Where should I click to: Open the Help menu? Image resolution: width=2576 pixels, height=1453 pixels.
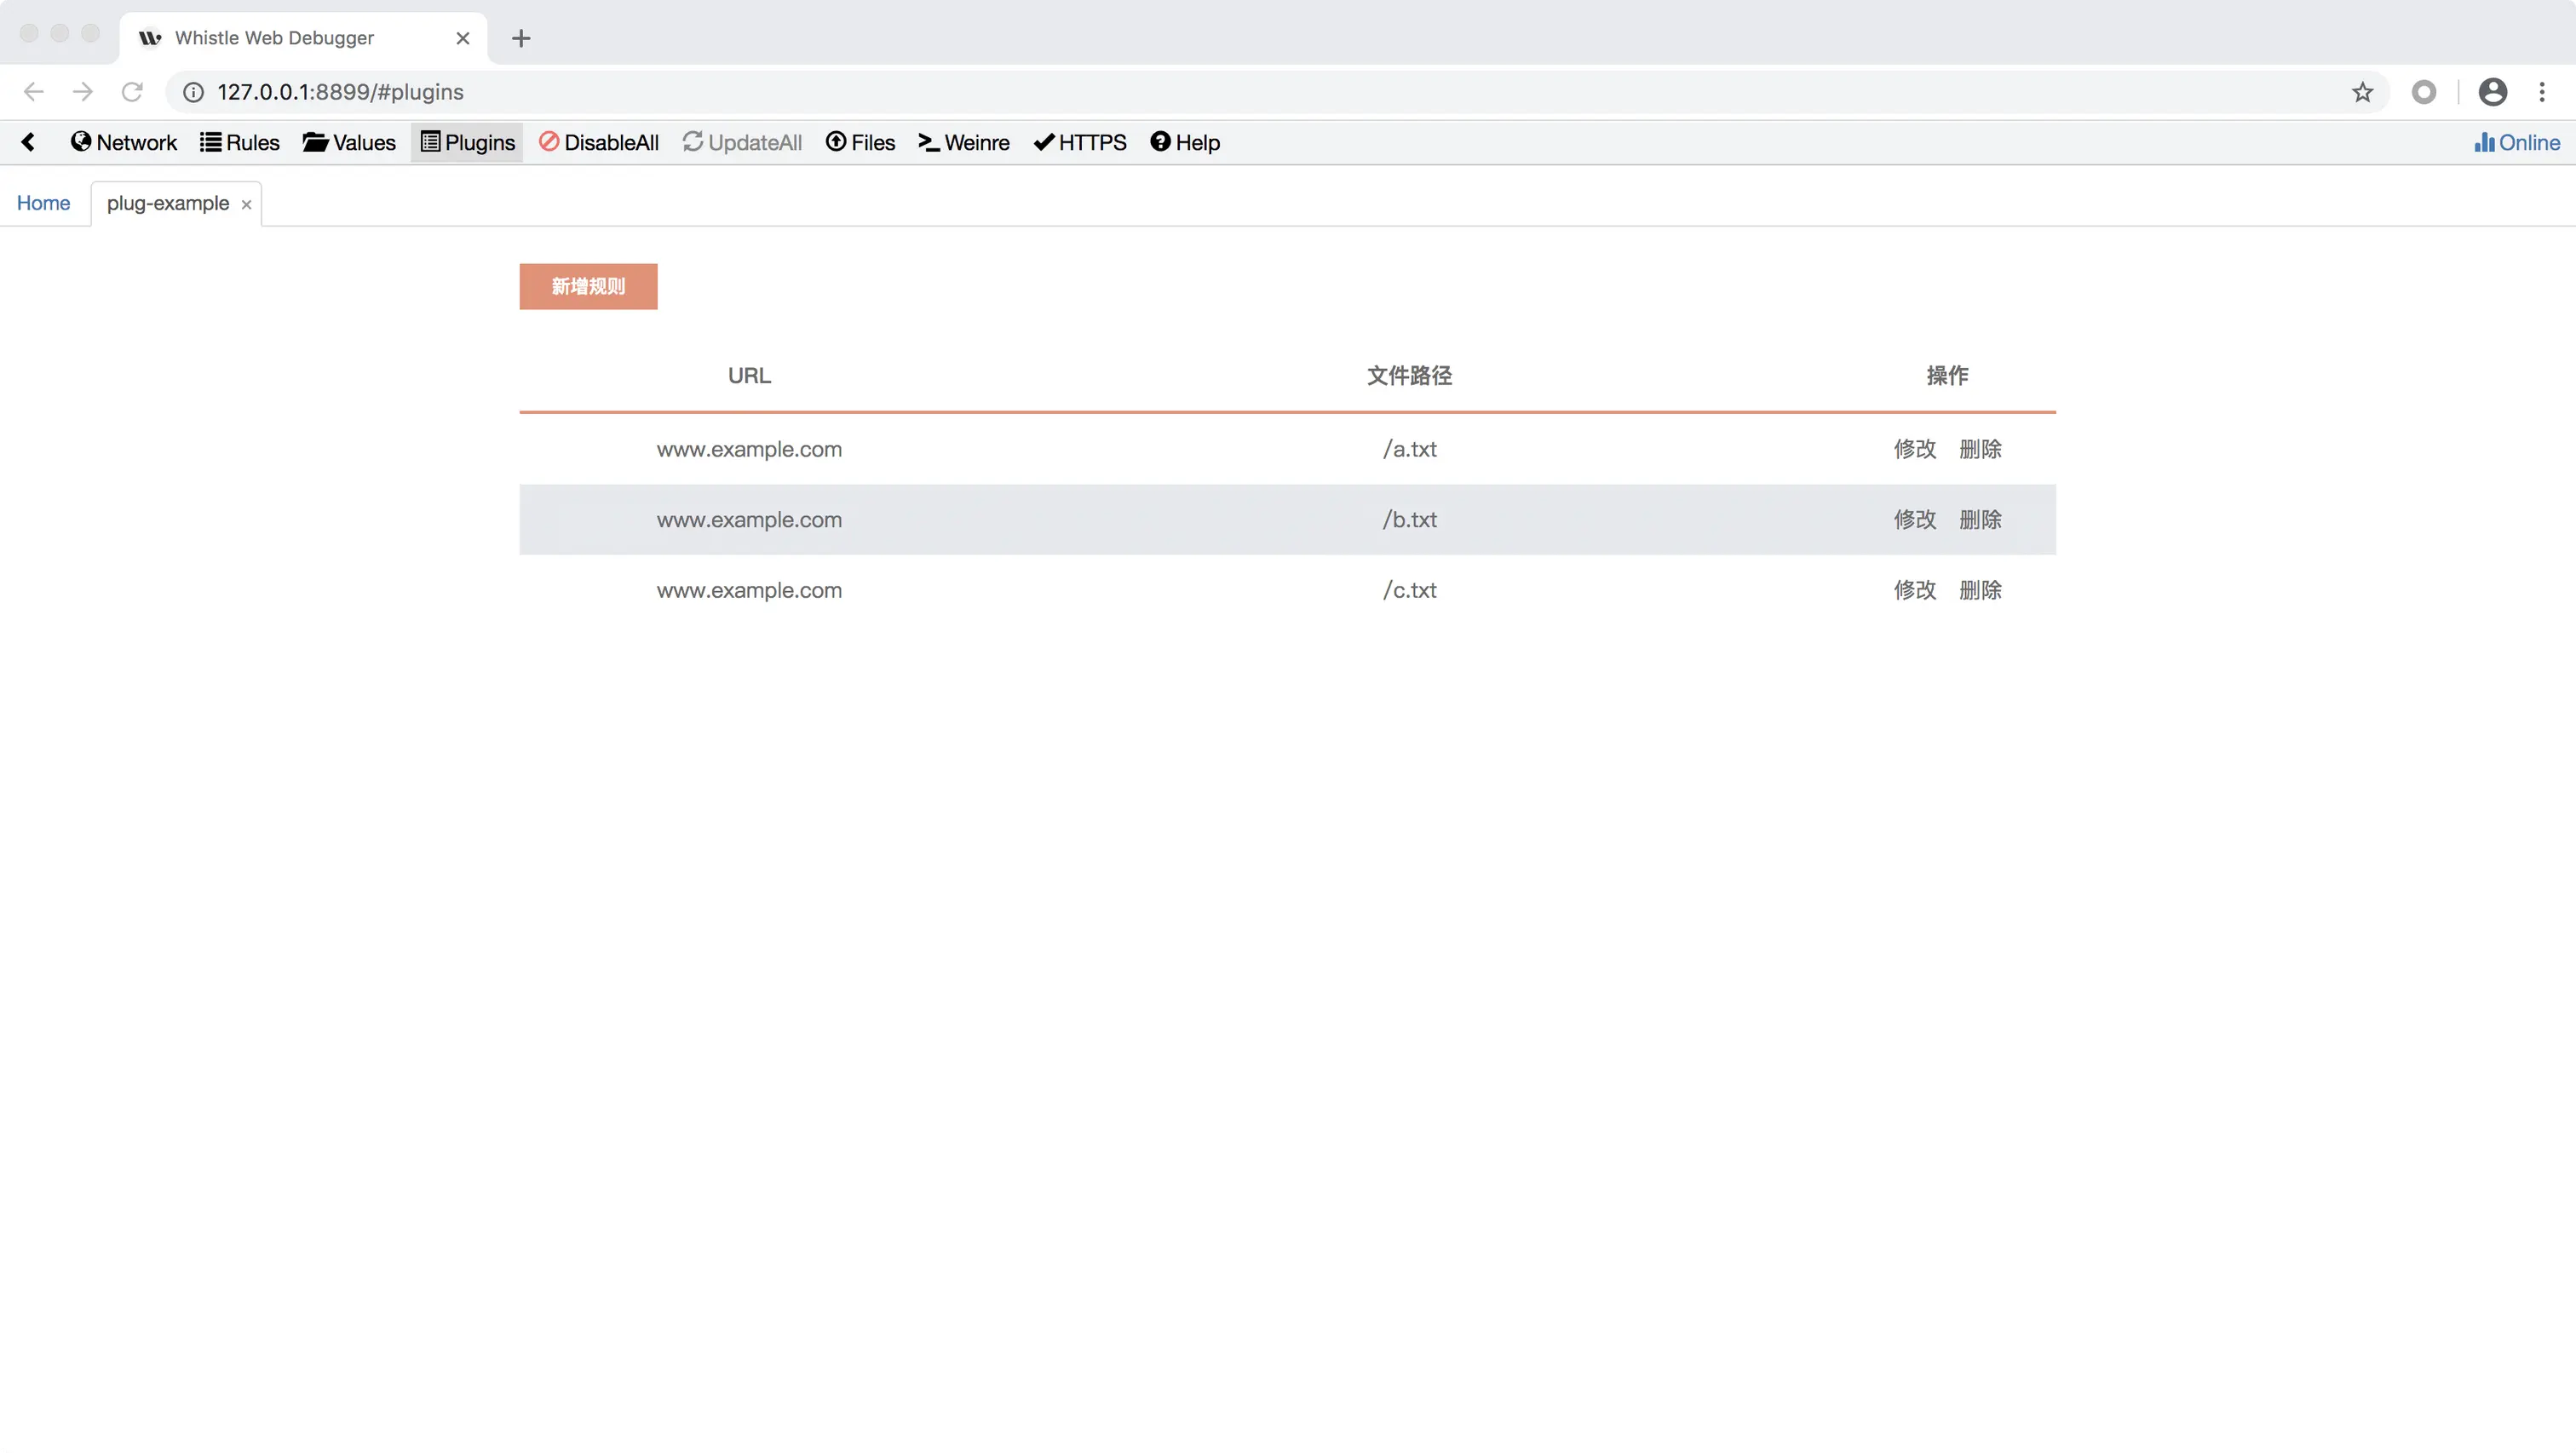[1185, 142]
